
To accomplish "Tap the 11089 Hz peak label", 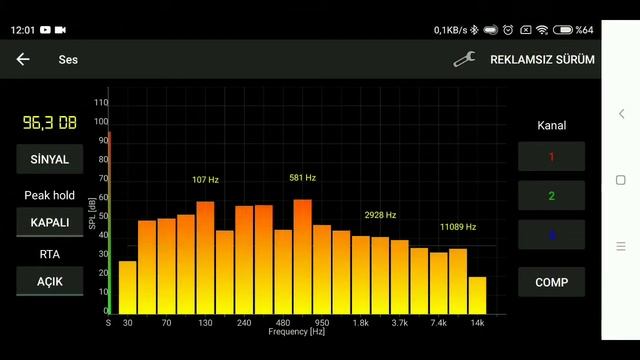I will tap(458, 227).
